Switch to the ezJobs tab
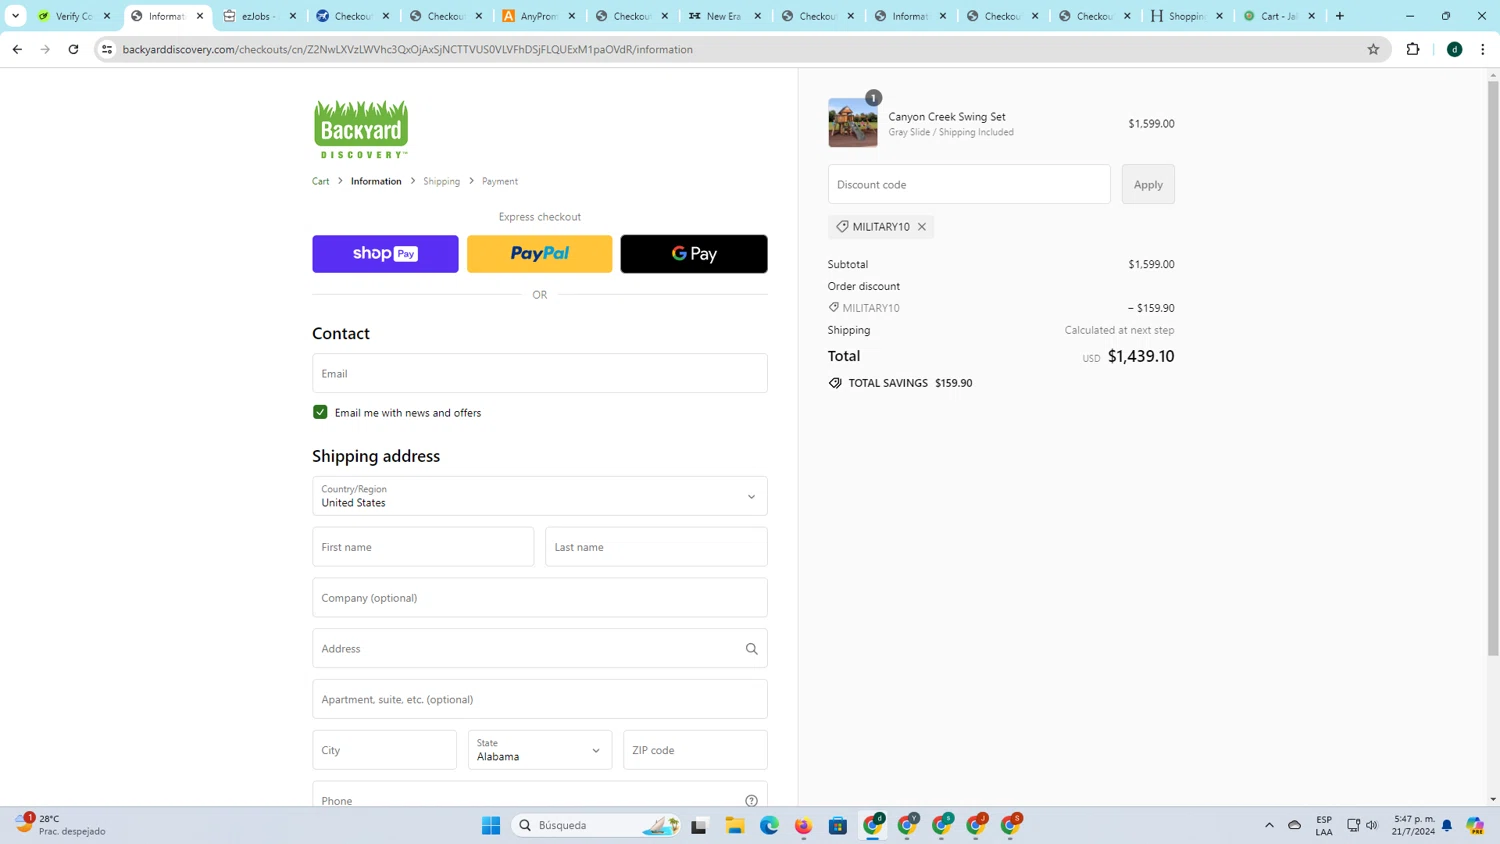This screenshot has height=844, width=1500. (259, 16)
